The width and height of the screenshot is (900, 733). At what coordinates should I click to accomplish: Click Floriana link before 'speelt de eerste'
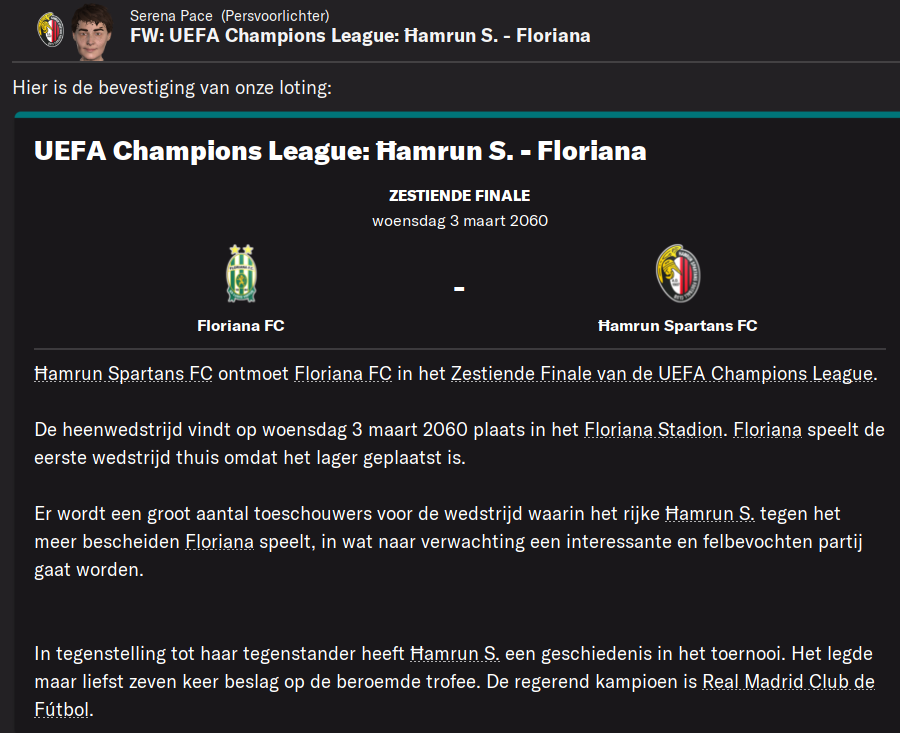[767, 430]
